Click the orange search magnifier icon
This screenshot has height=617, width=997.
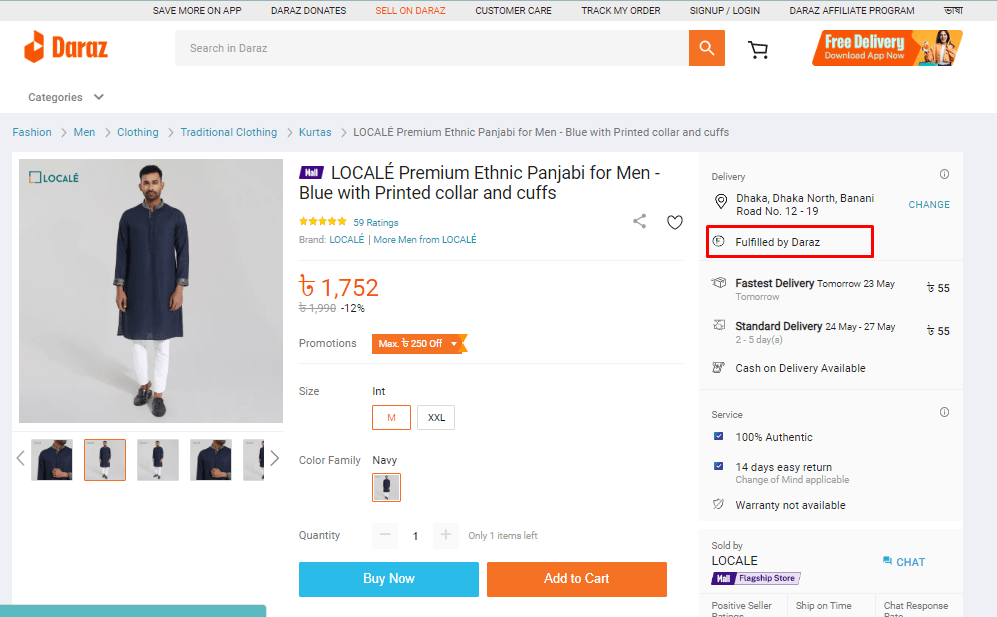click(706, 47)
